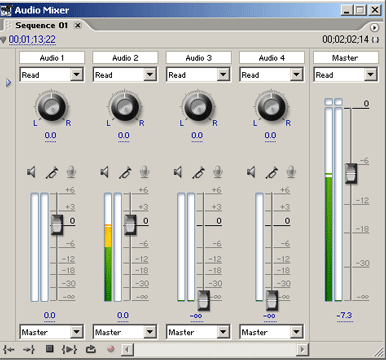The width and height of the screenshot is (386, 360).
Task: Click the Audio 3 volume fader handle
Action: [204, 300]
